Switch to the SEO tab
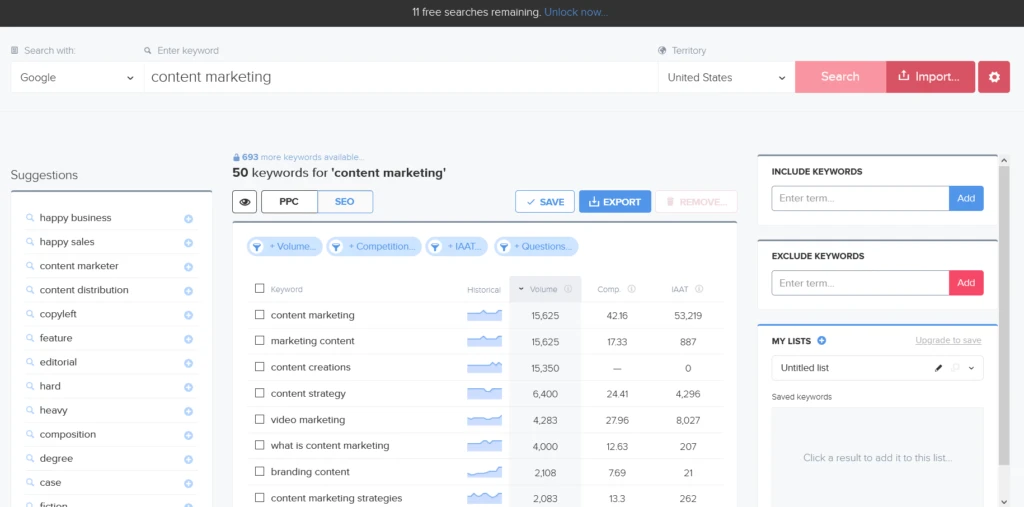The height and width of the screenshot is (507, 1024). (345, 202)
